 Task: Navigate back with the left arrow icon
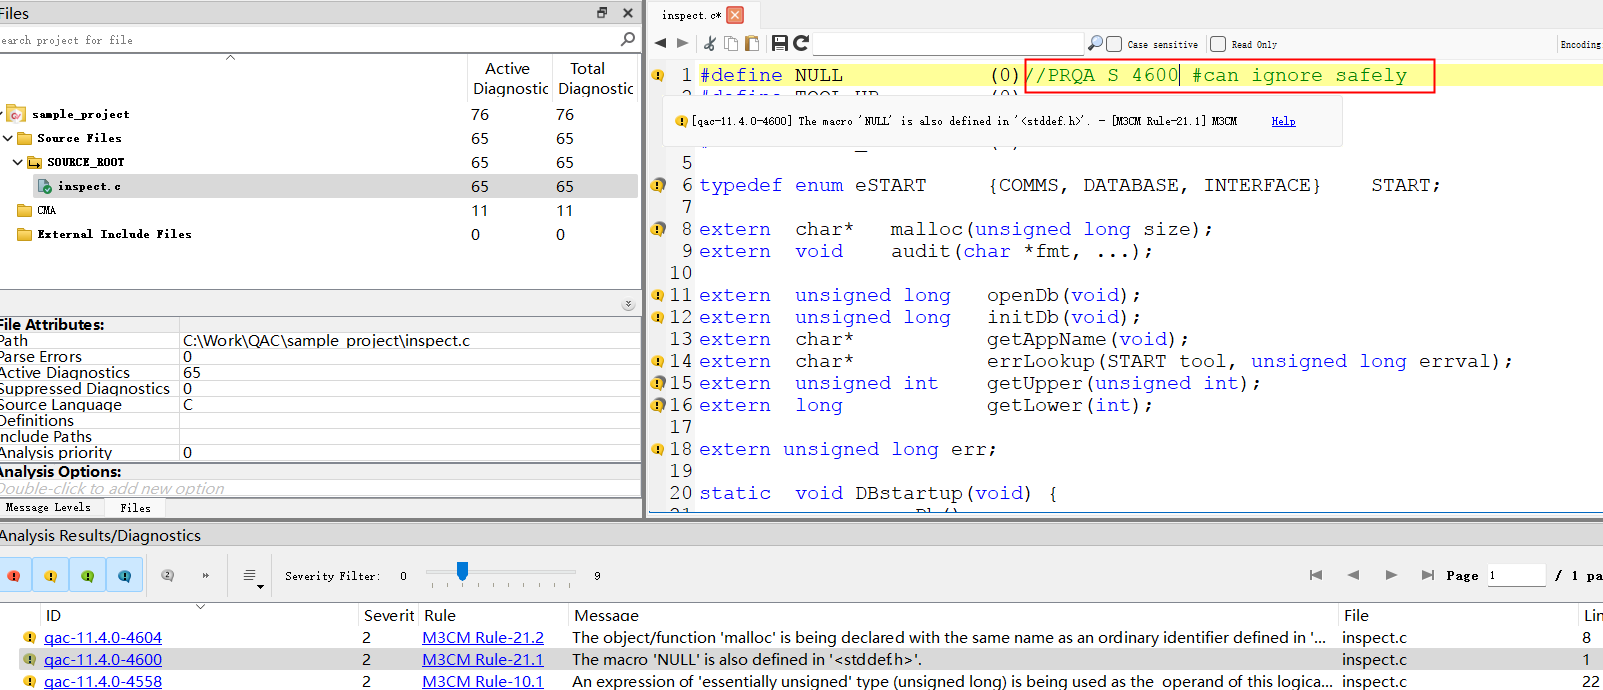(660, 43)
